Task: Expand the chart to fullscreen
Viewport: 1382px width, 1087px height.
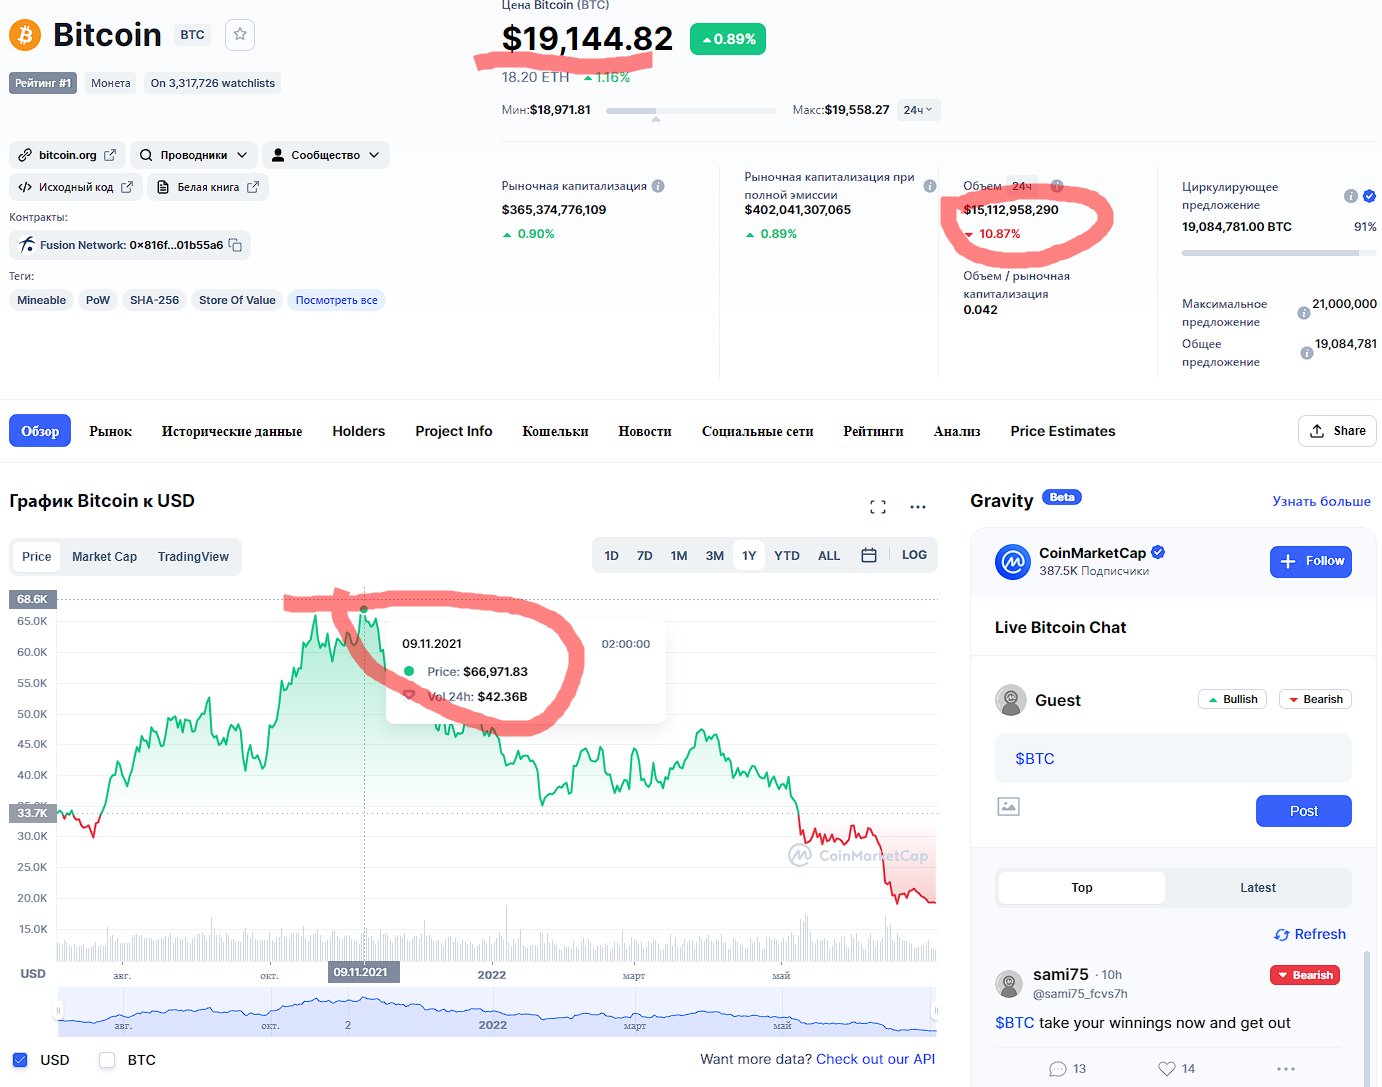Action: (878, 507)
